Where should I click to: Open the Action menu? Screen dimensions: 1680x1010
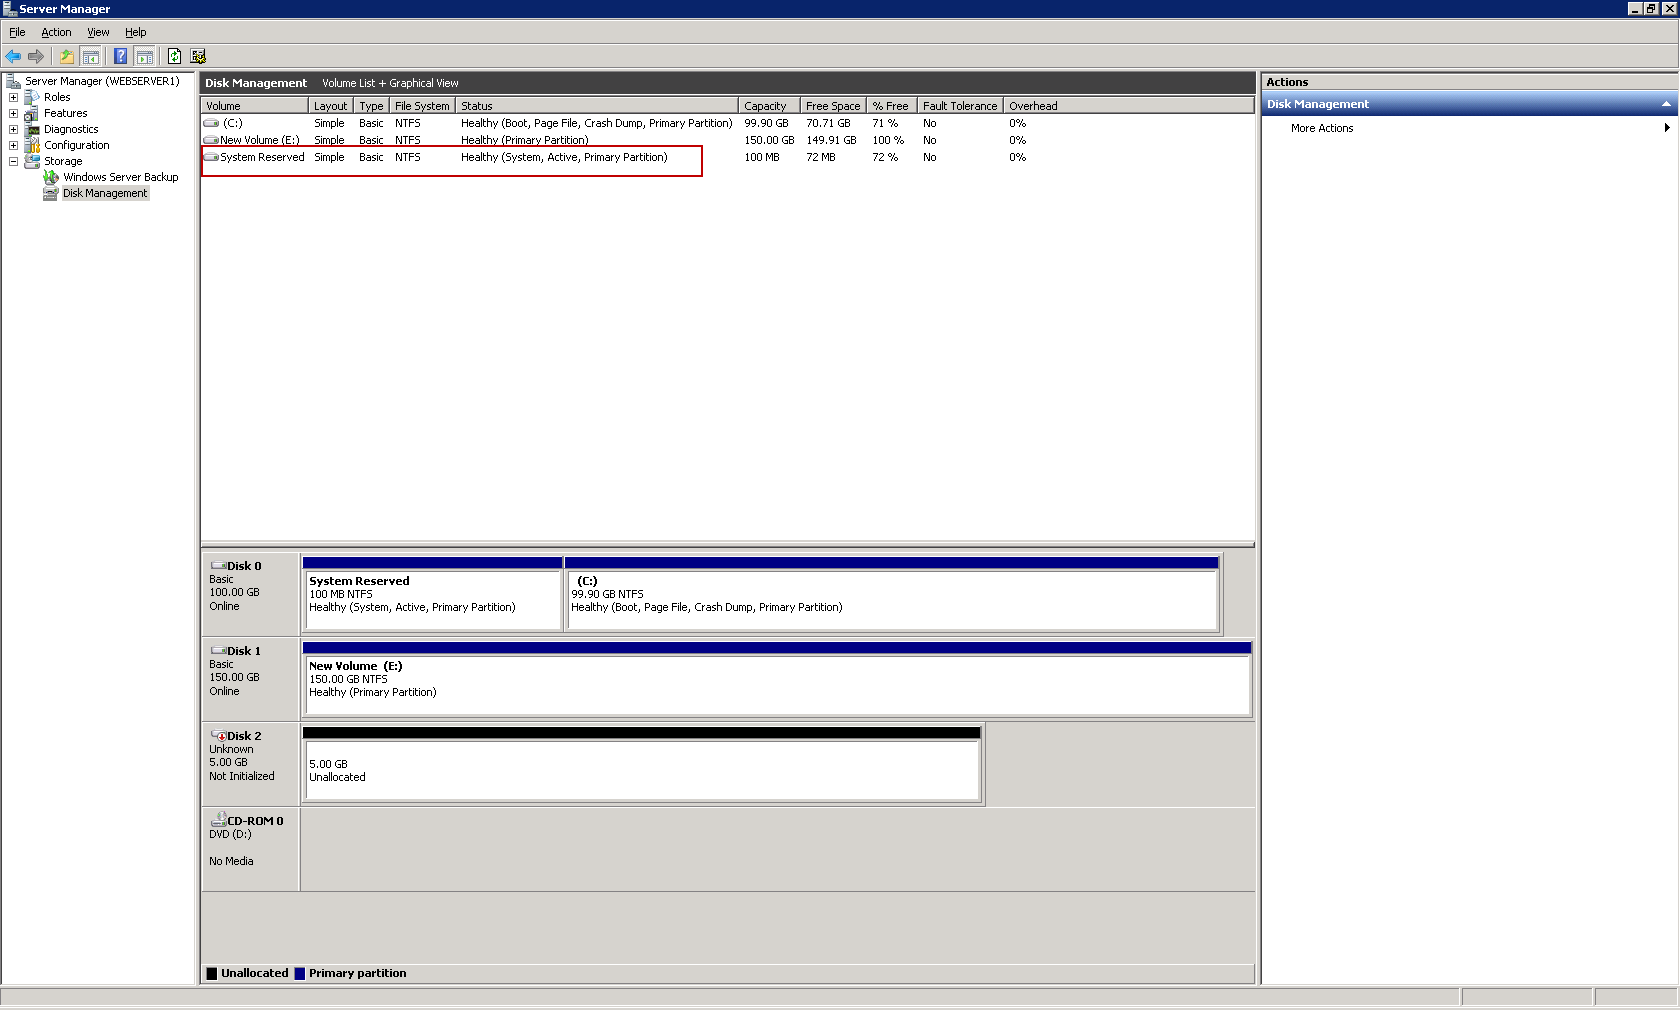(x=56, y=32)
